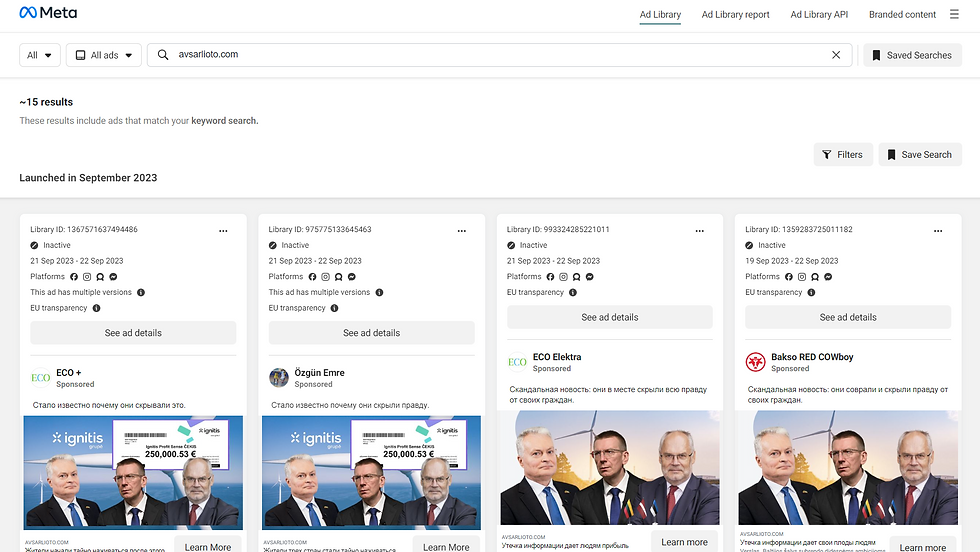980x552 pixels.
Task: Click Özgün Emre profile avatar
Action: tap(279, 378)
